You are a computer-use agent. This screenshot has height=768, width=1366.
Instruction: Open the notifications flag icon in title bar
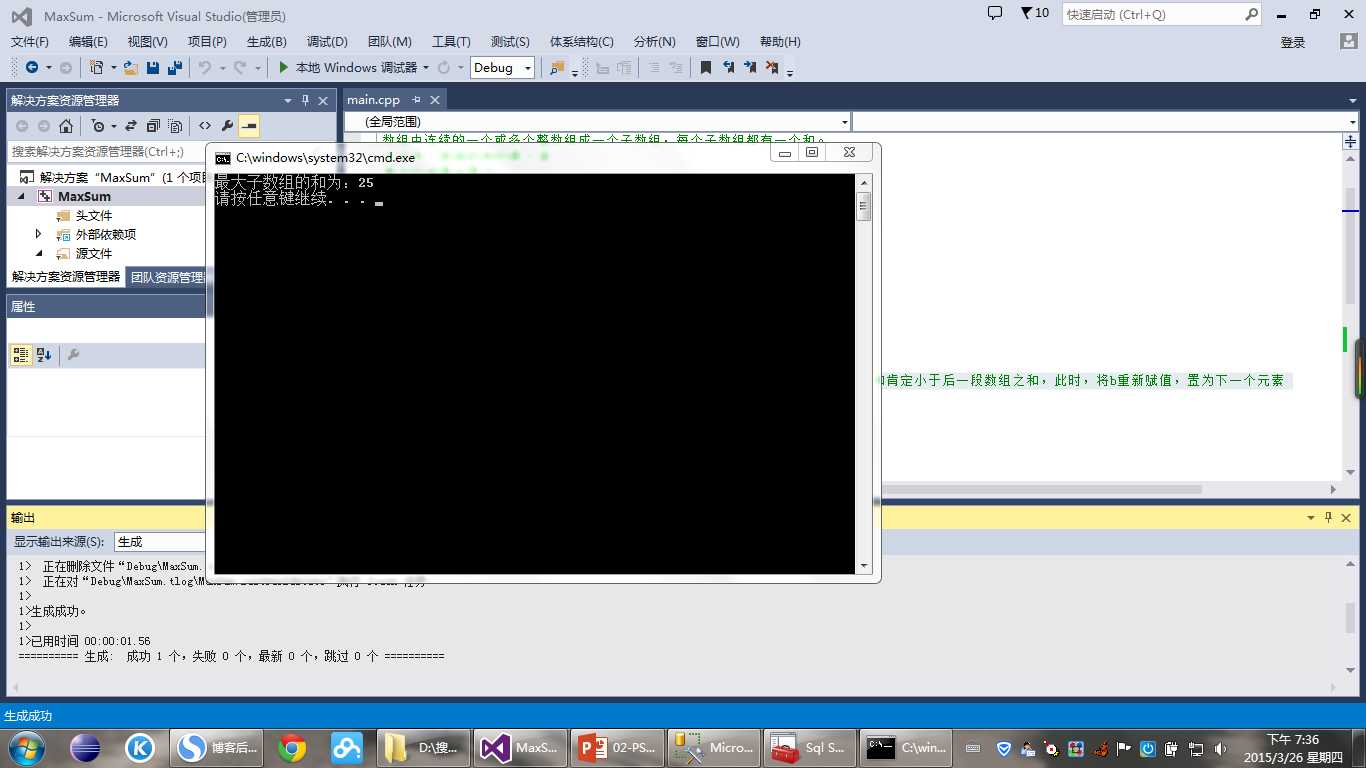(1026, 13)
